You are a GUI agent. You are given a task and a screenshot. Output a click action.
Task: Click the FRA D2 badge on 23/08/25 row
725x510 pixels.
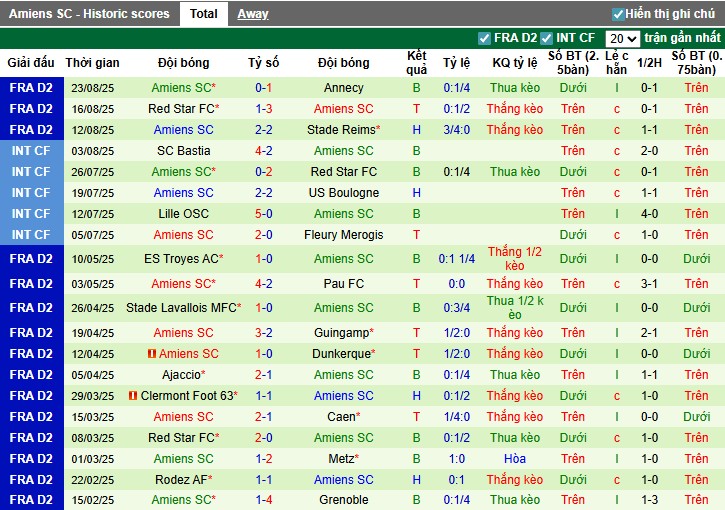click(x=31, y=88)
